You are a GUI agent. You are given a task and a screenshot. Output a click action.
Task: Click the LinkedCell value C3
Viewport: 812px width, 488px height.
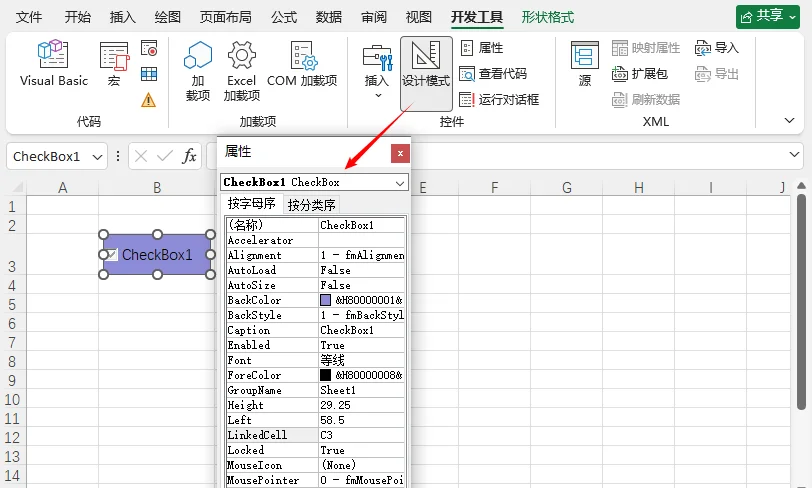pos(361,435)
